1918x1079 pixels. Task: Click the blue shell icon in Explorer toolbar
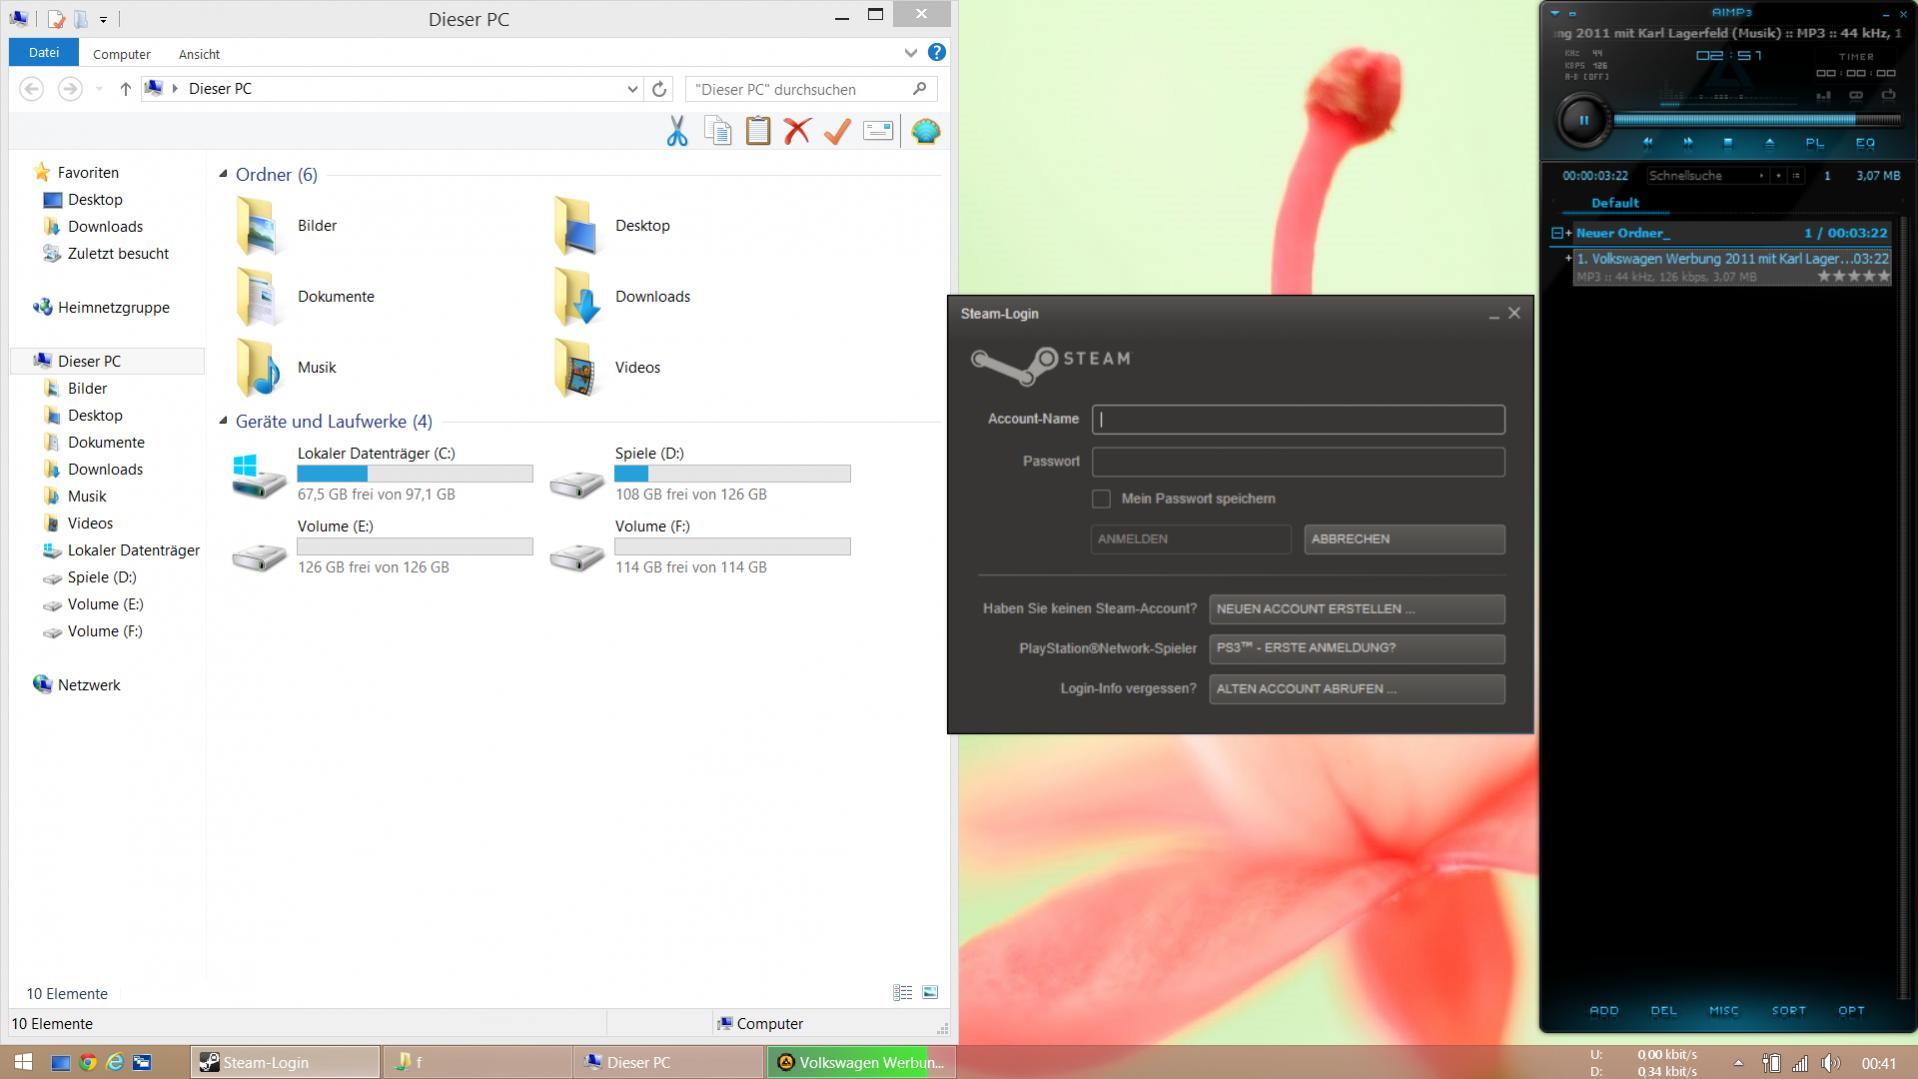point(926,131)
